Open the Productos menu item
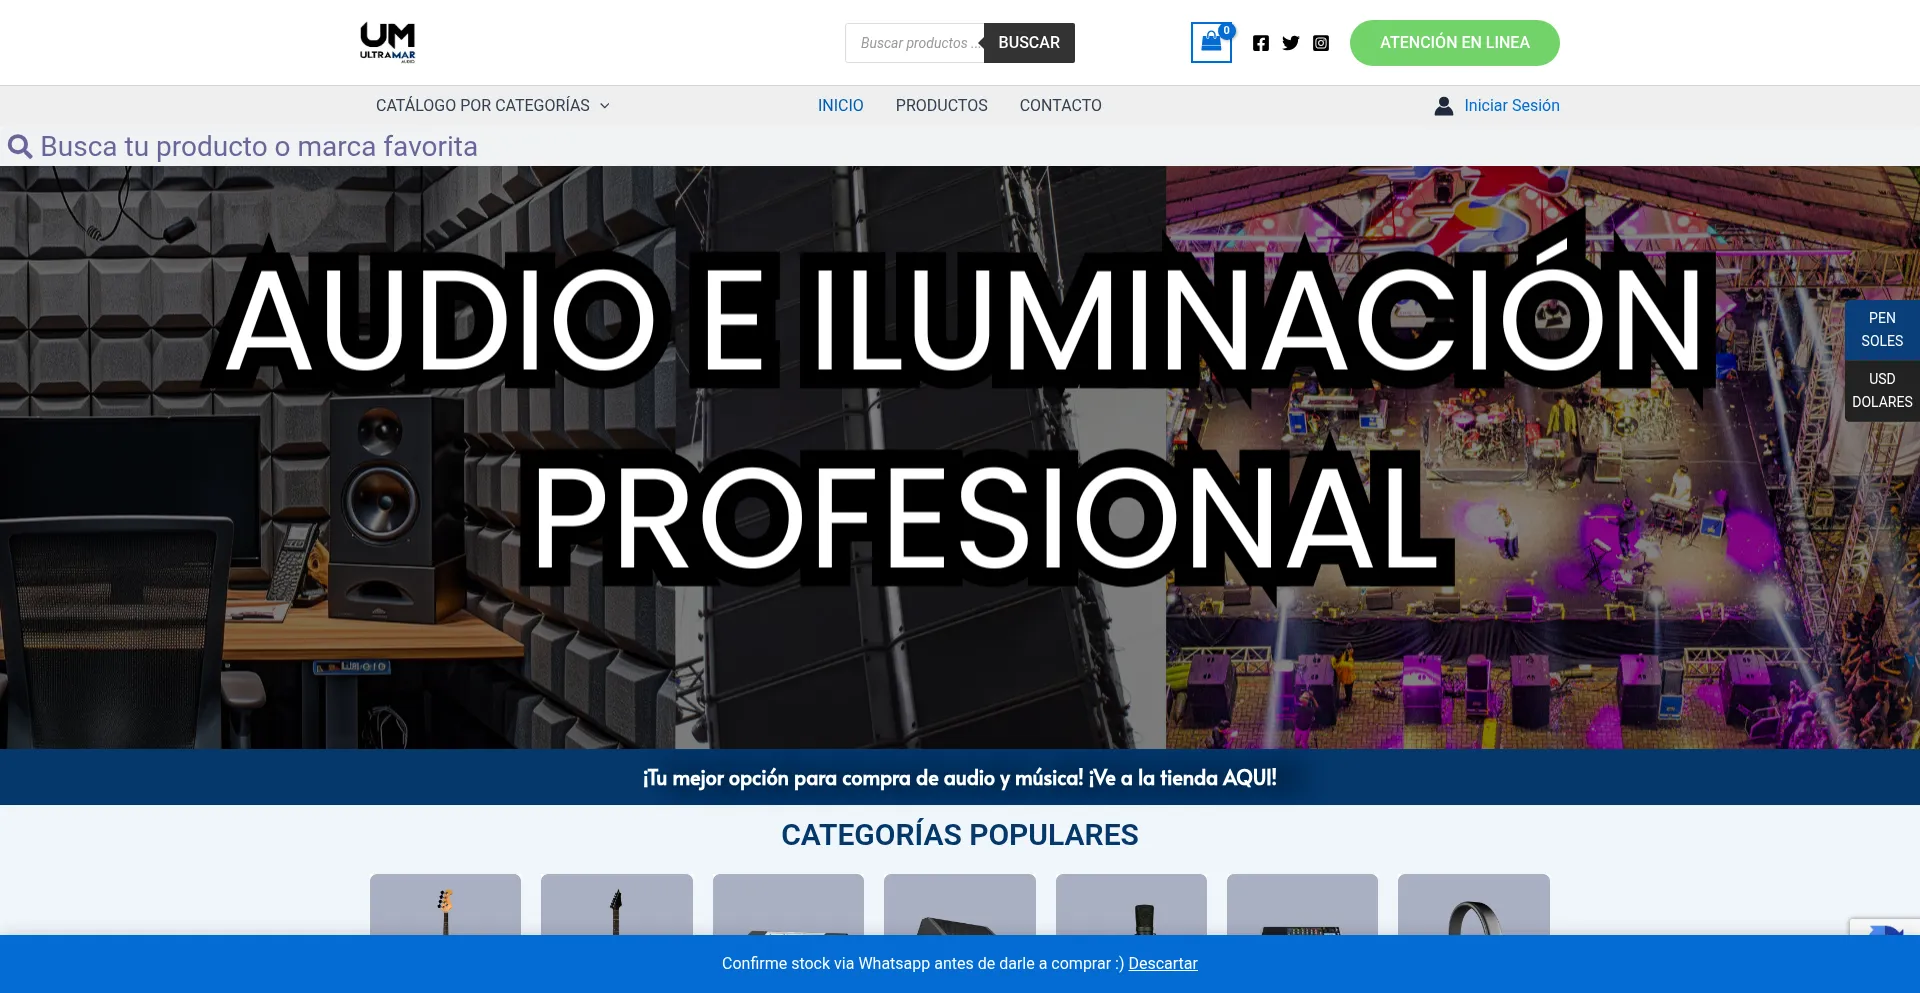The image size is (1920, 993). [x=941, y=106]
